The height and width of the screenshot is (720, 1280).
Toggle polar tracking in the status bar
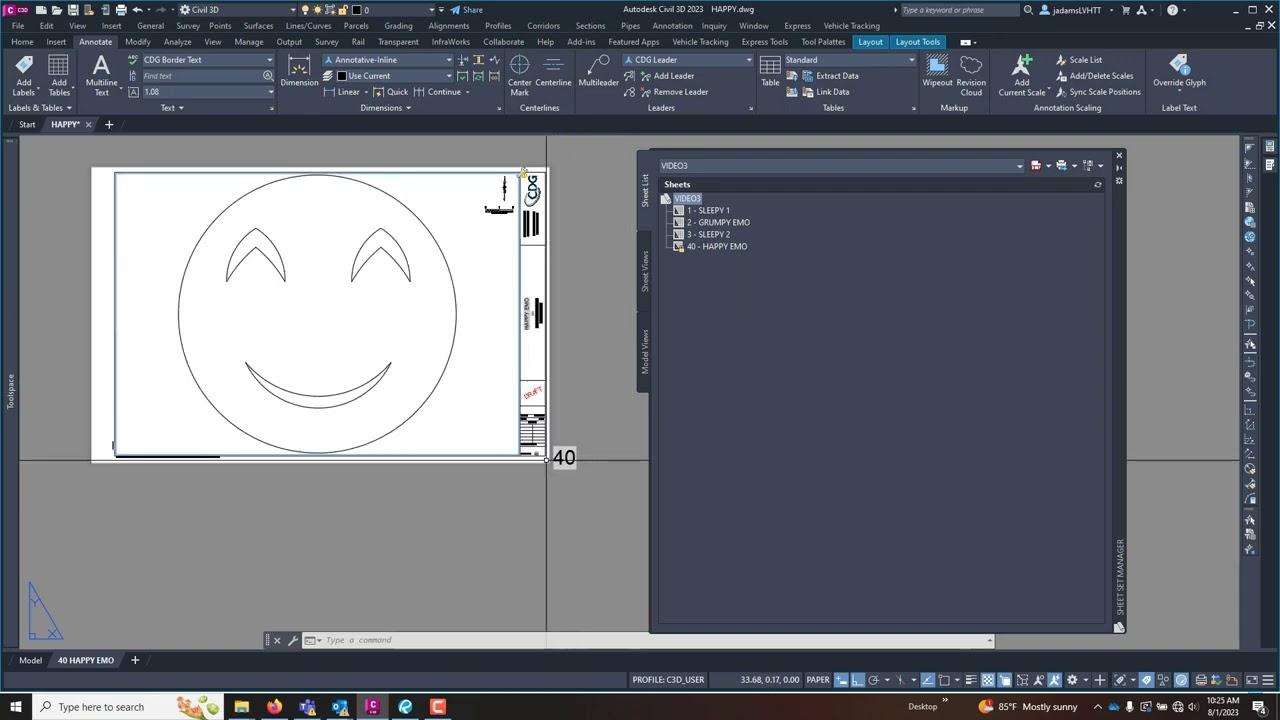[874, 680]
